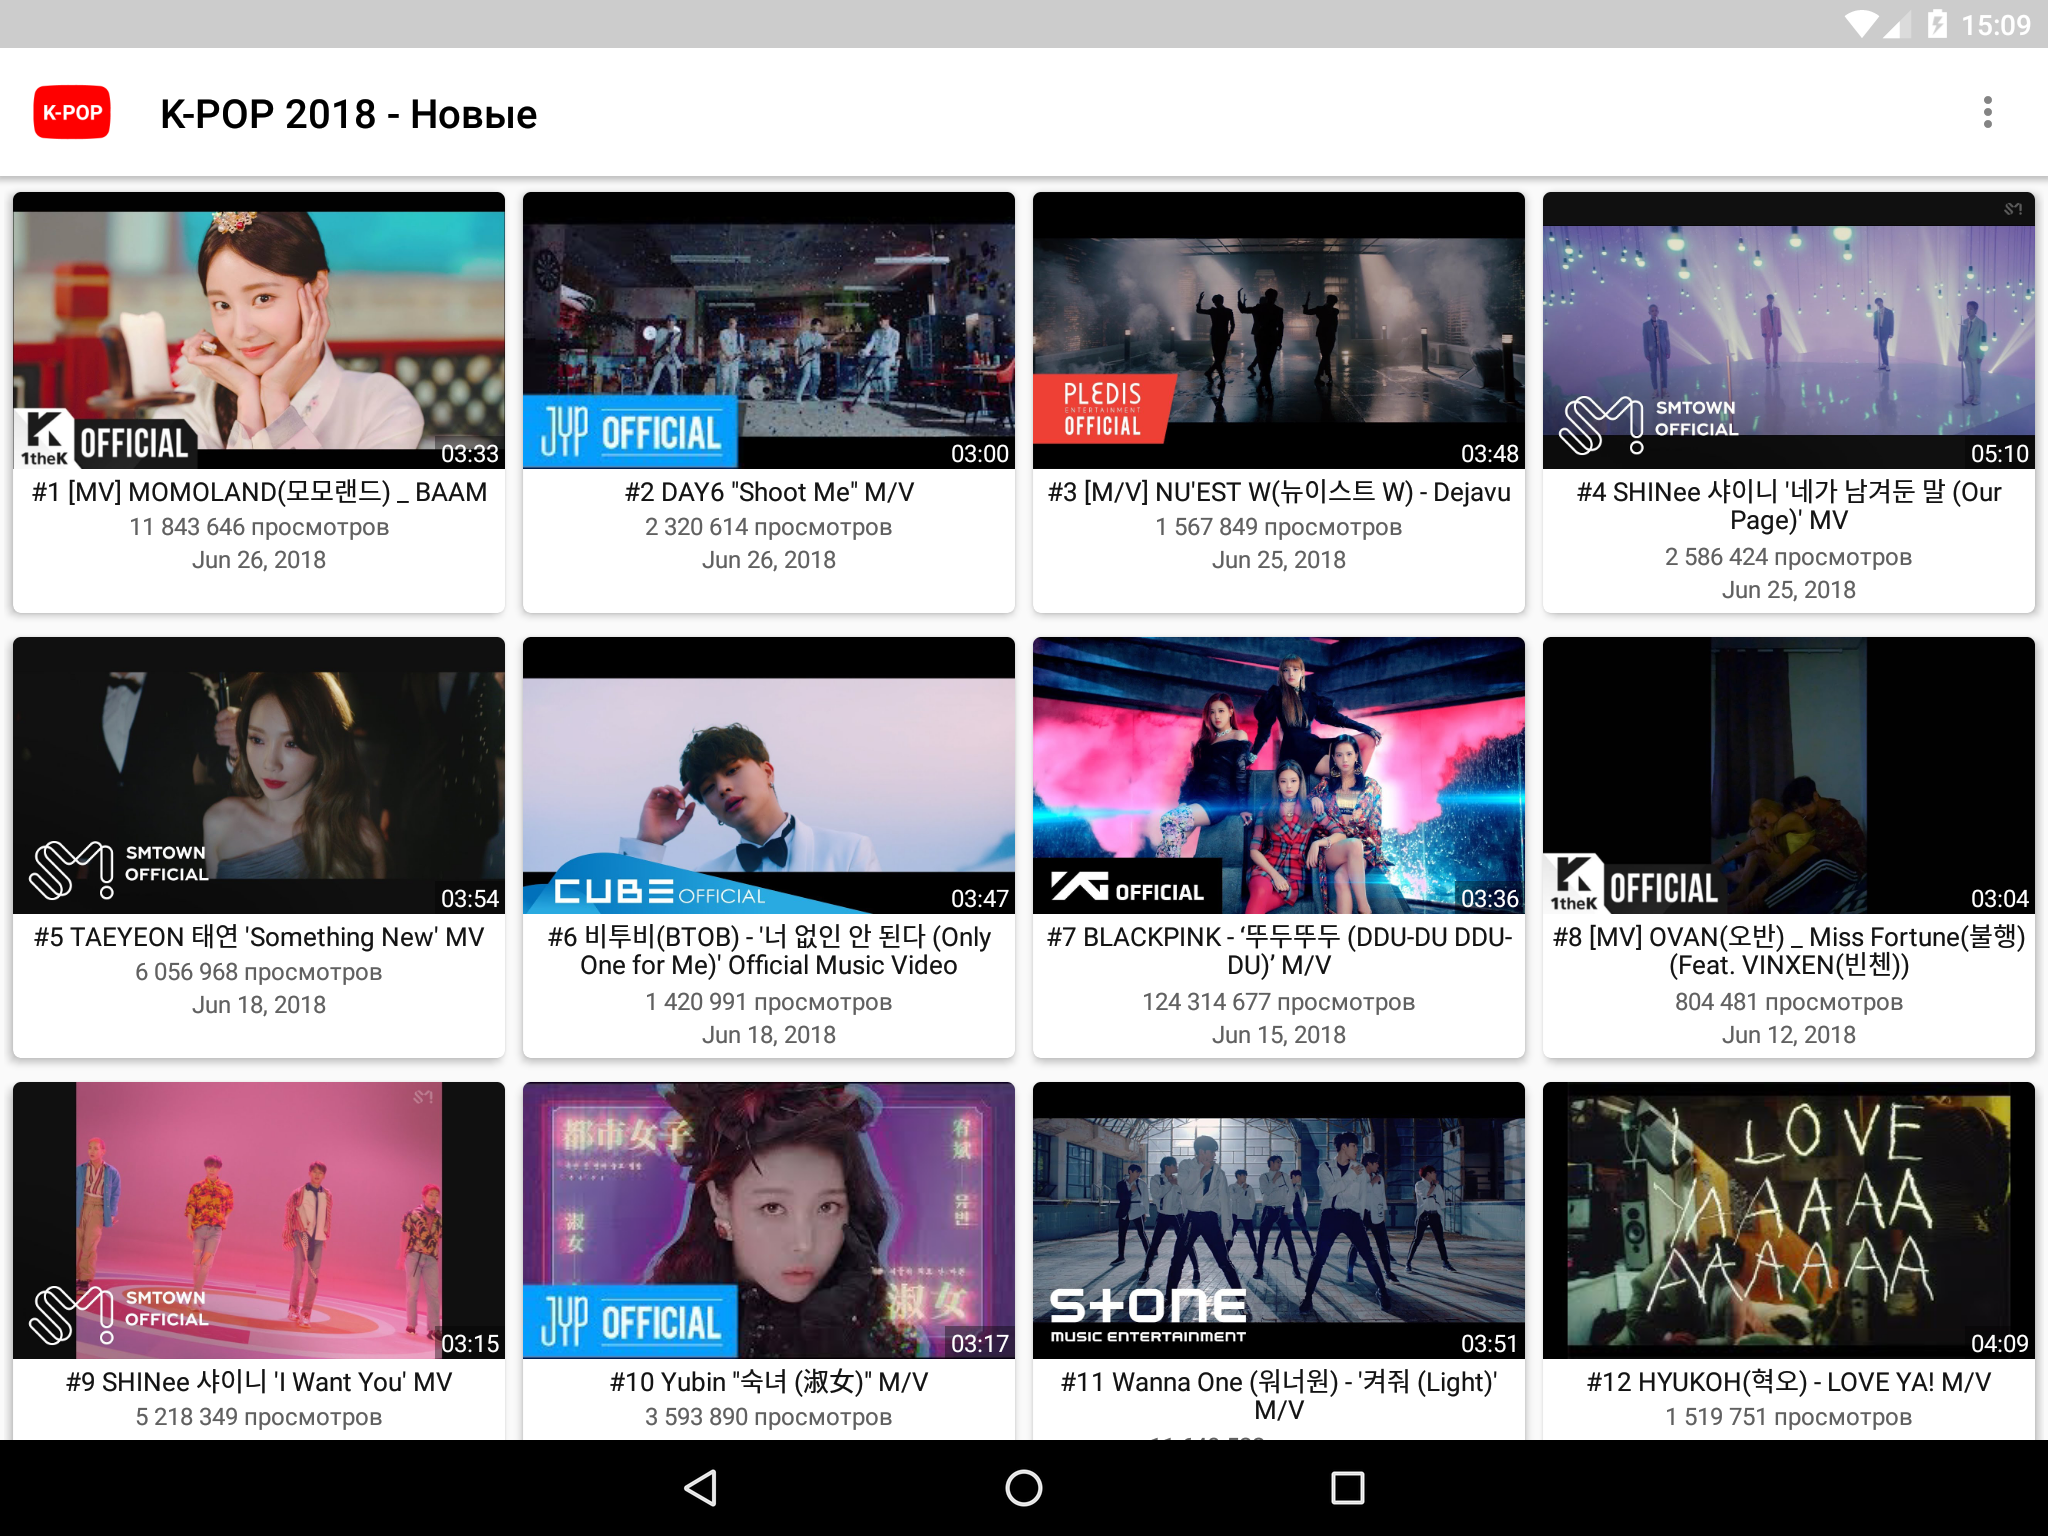
Task: Tap the 'Jun 12, 2018' date under OVAN
Action: tap(1789, 1035)
